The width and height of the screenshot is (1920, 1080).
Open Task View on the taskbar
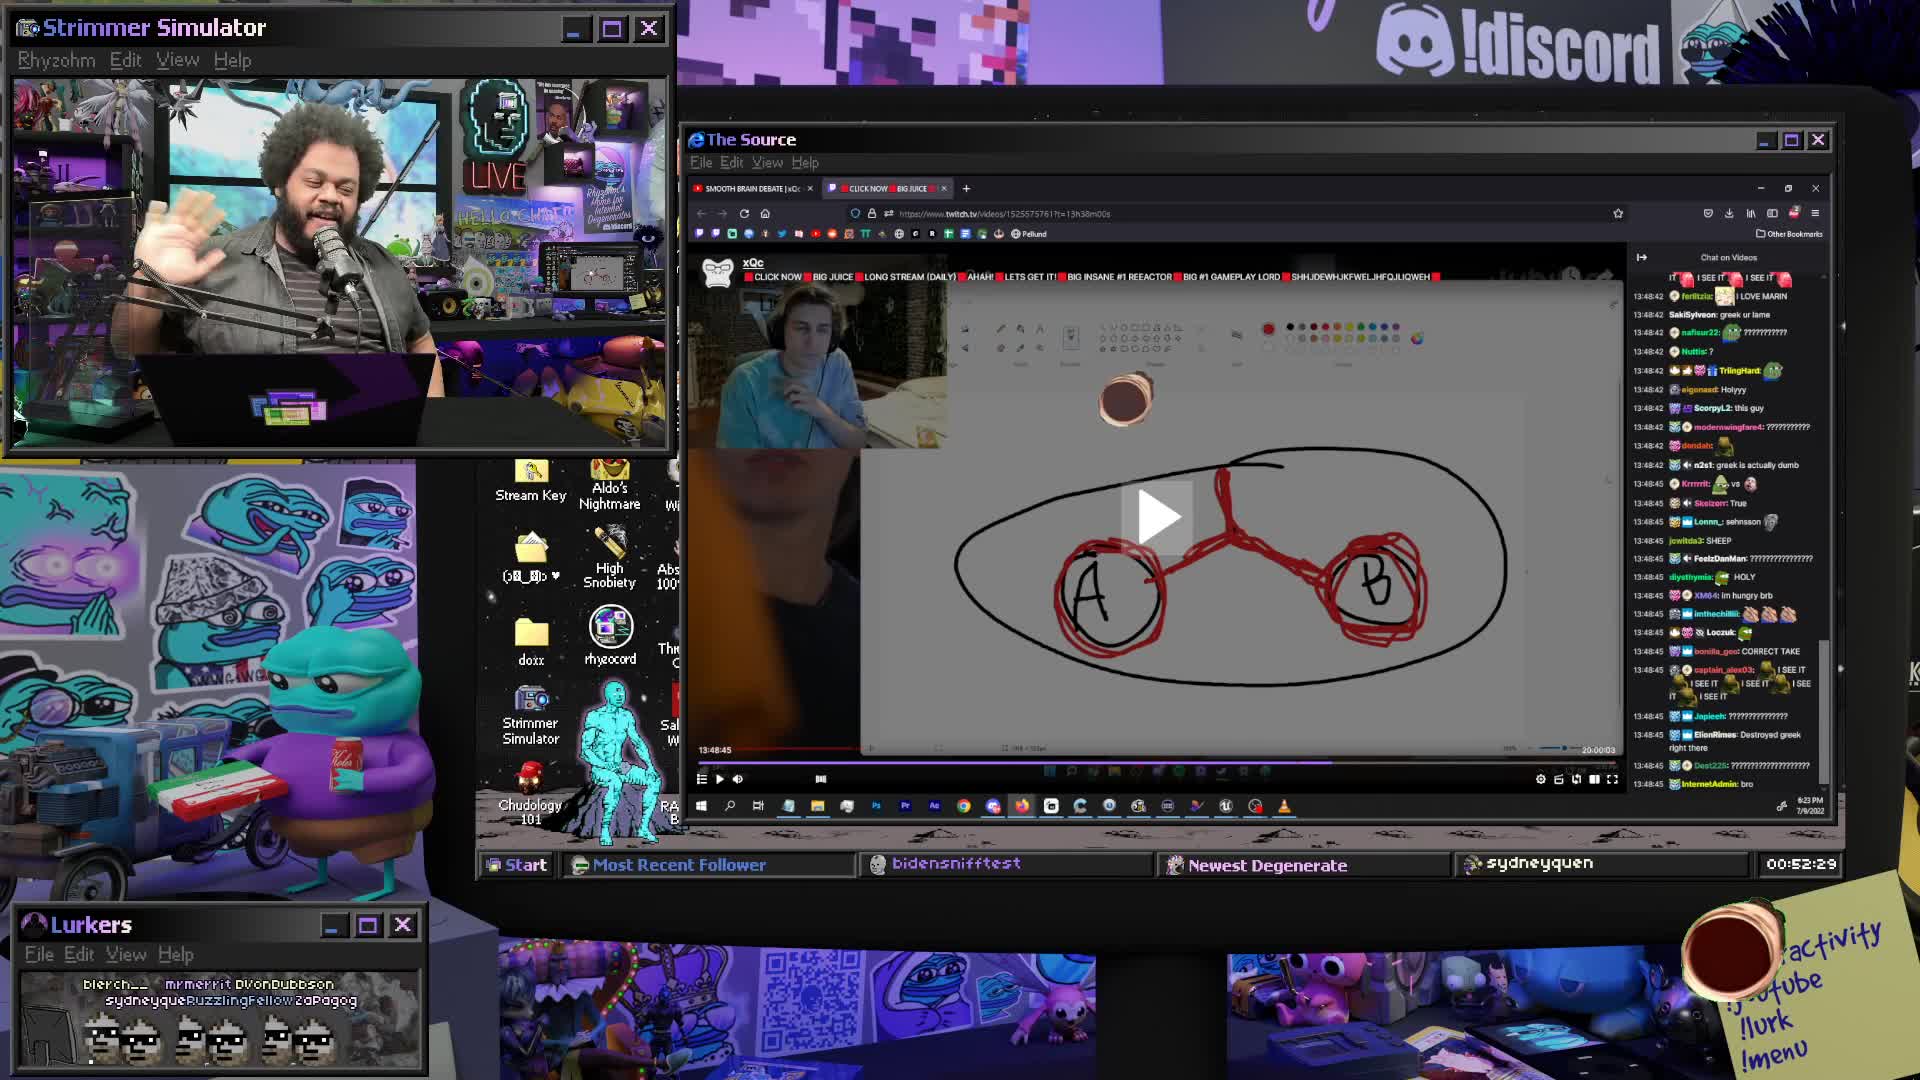click(759, 806)
